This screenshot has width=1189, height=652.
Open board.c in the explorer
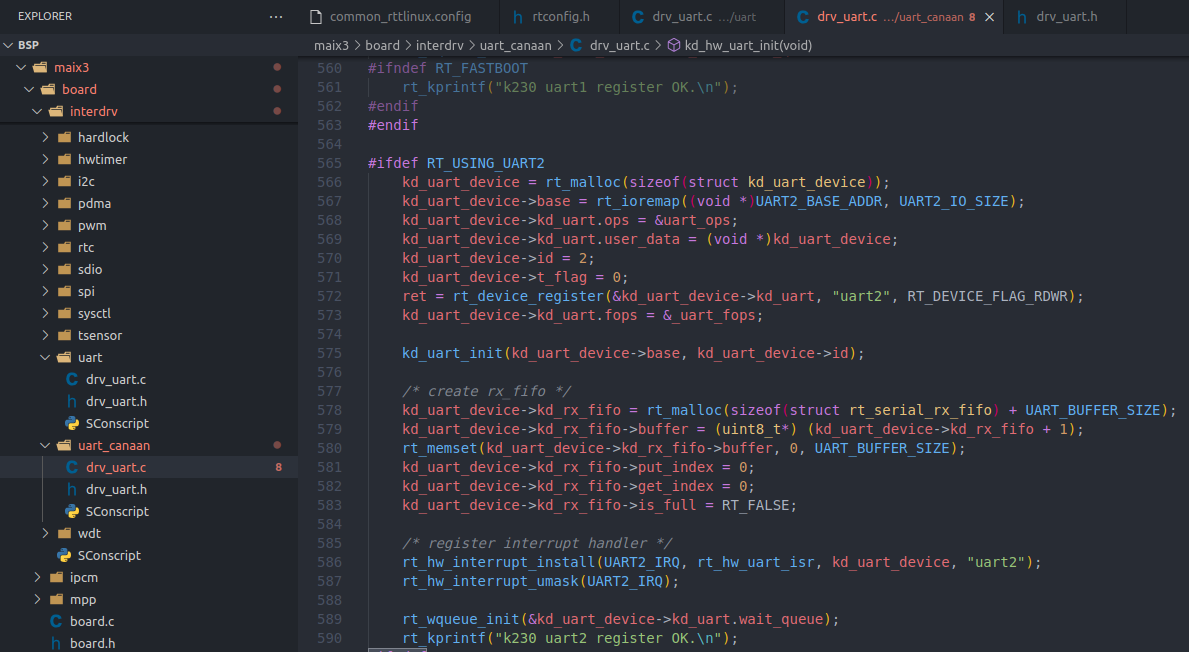pos(92,621)
